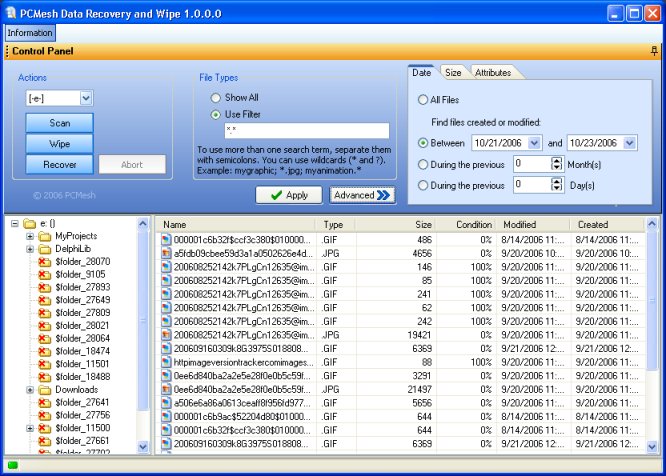Image resolution: width=666 pixels, height=476 pixels.
Task: Click the deleted folder icon for $folder_28021
Action: tap(44, 326)
